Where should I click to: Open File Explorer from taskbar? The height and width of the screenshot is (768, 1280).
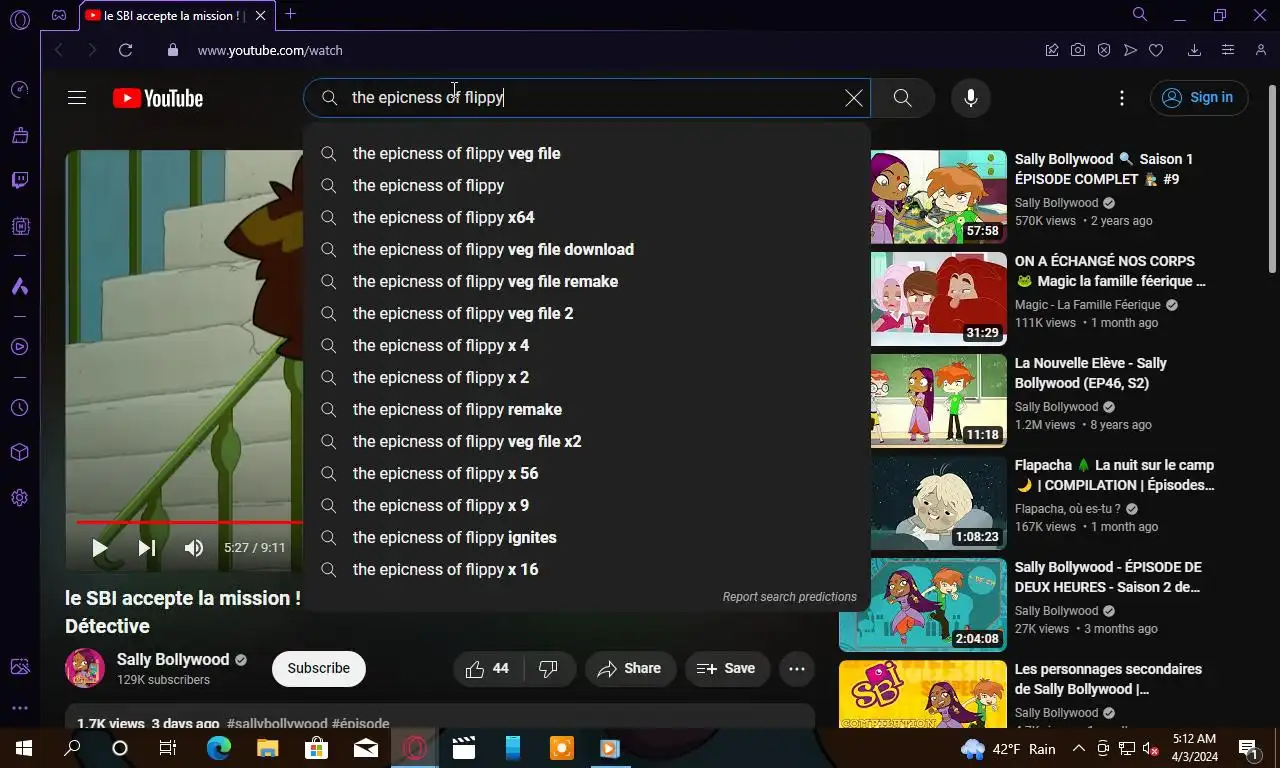(267, 748)
